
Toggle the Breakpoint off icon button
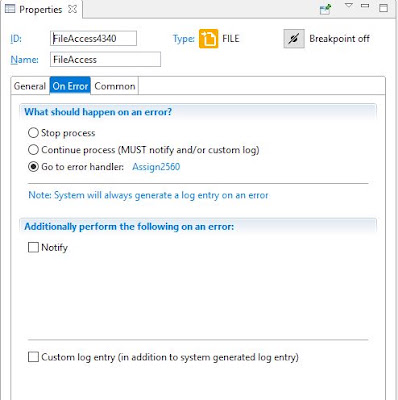(294, 39)
